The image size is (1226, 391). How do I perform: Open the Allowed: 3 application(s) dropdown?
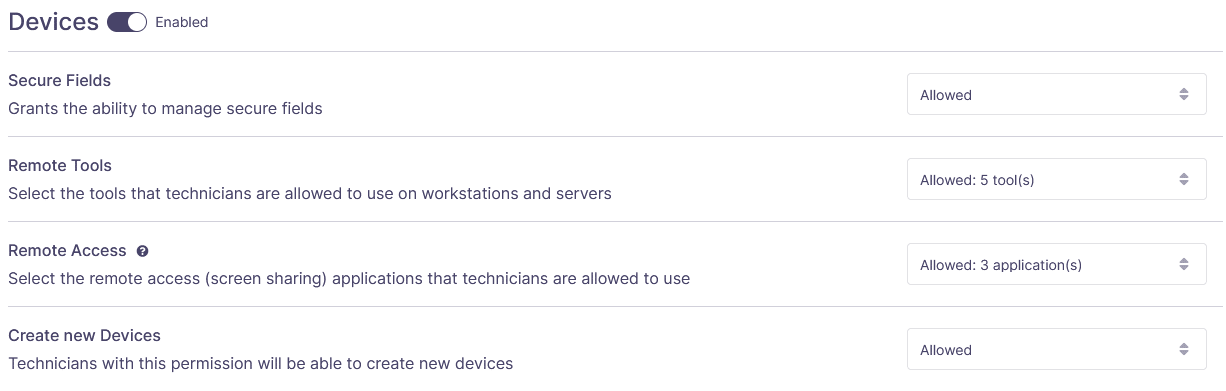point(1056,264)
